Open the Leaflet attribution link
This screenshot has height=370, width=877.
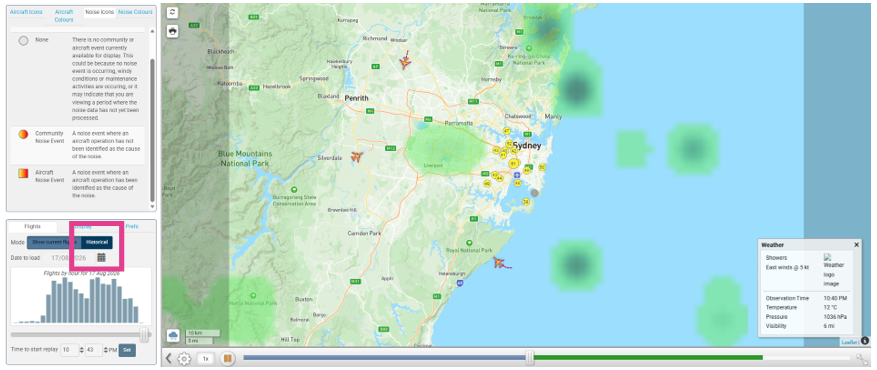pyautogui.click(x=849, y=341)
